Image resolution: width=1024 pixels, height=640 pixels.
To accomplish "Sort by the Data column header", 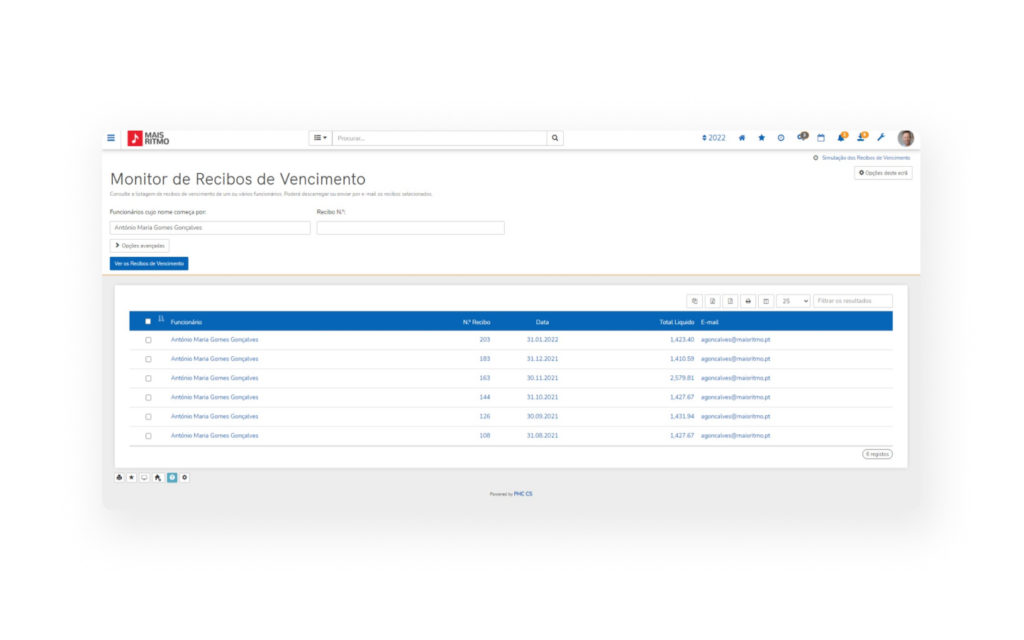I will 542,322.
